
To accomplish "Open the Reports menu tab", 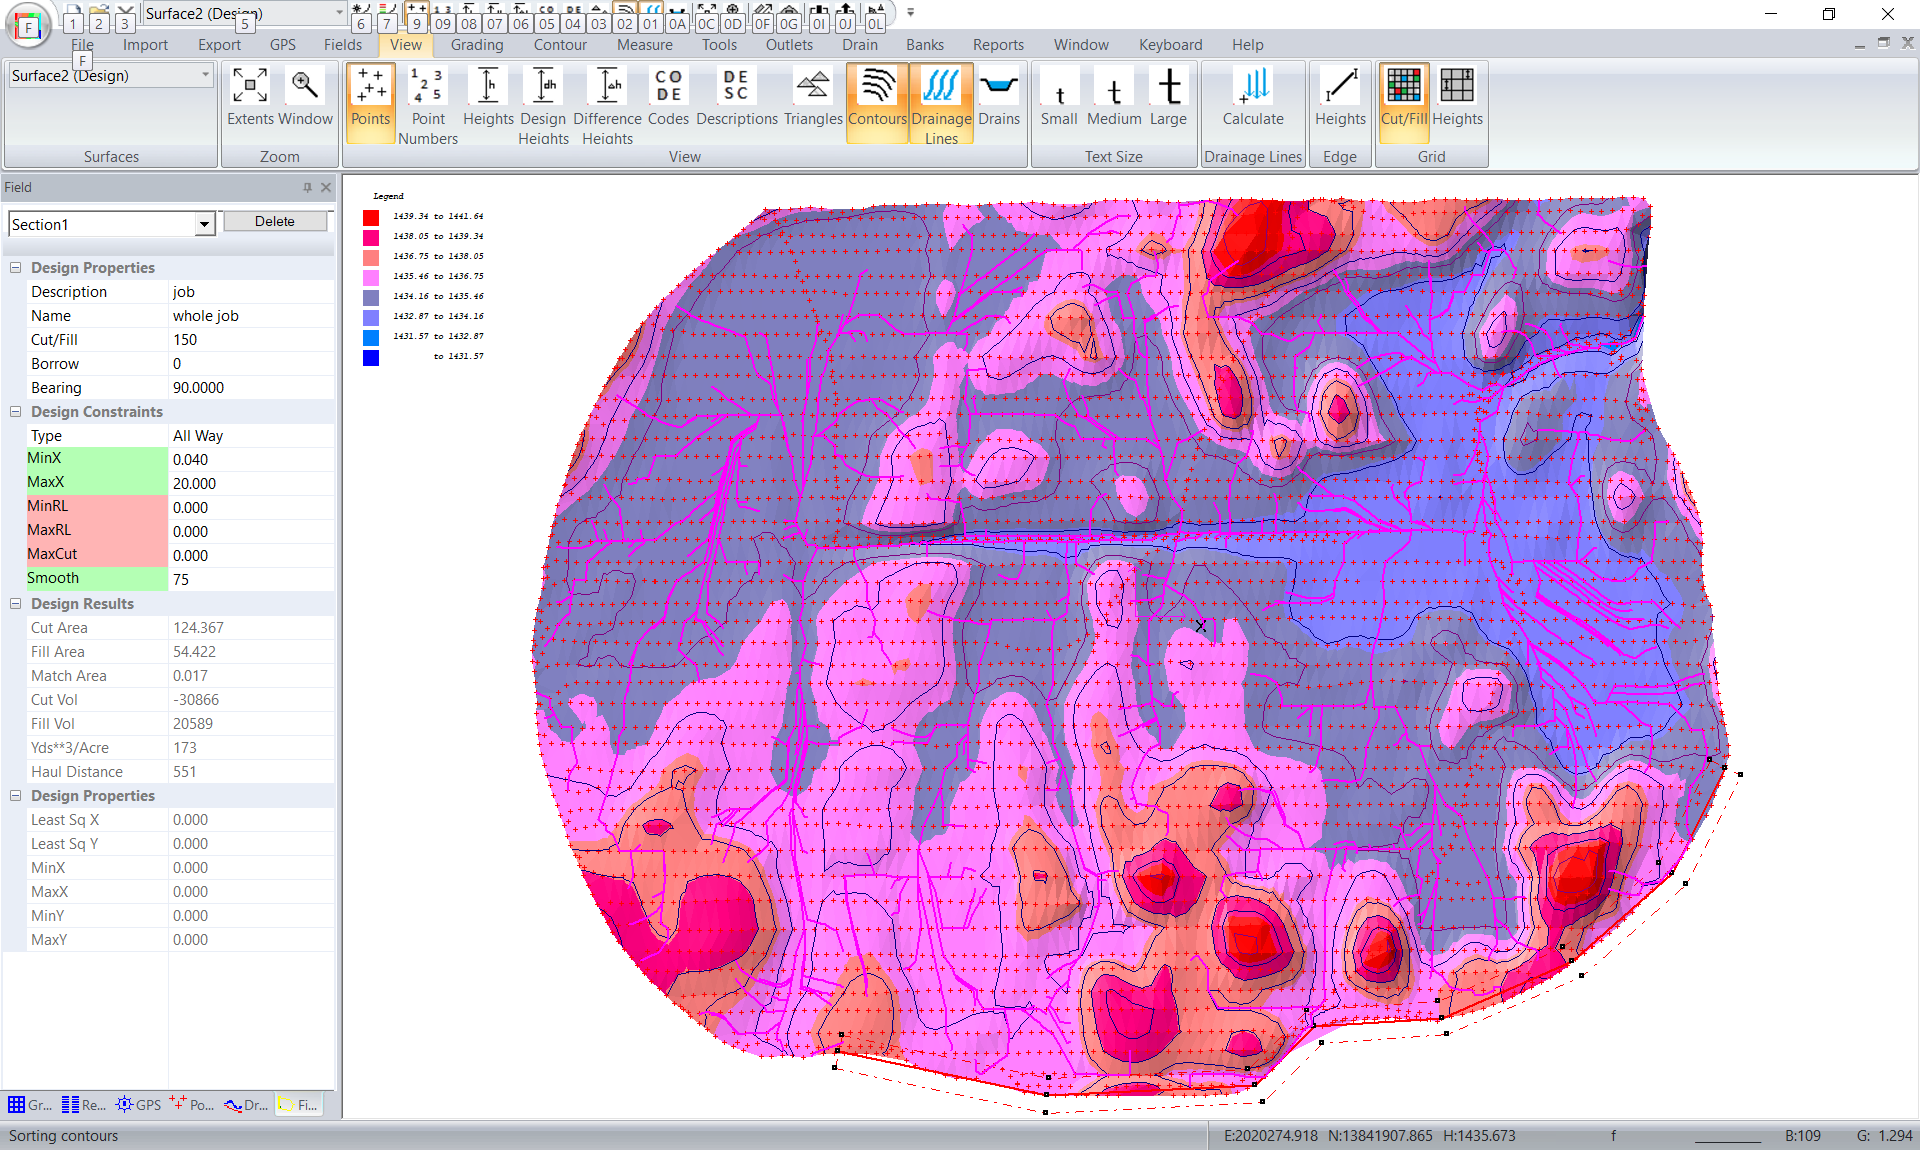I will (998, 45).
